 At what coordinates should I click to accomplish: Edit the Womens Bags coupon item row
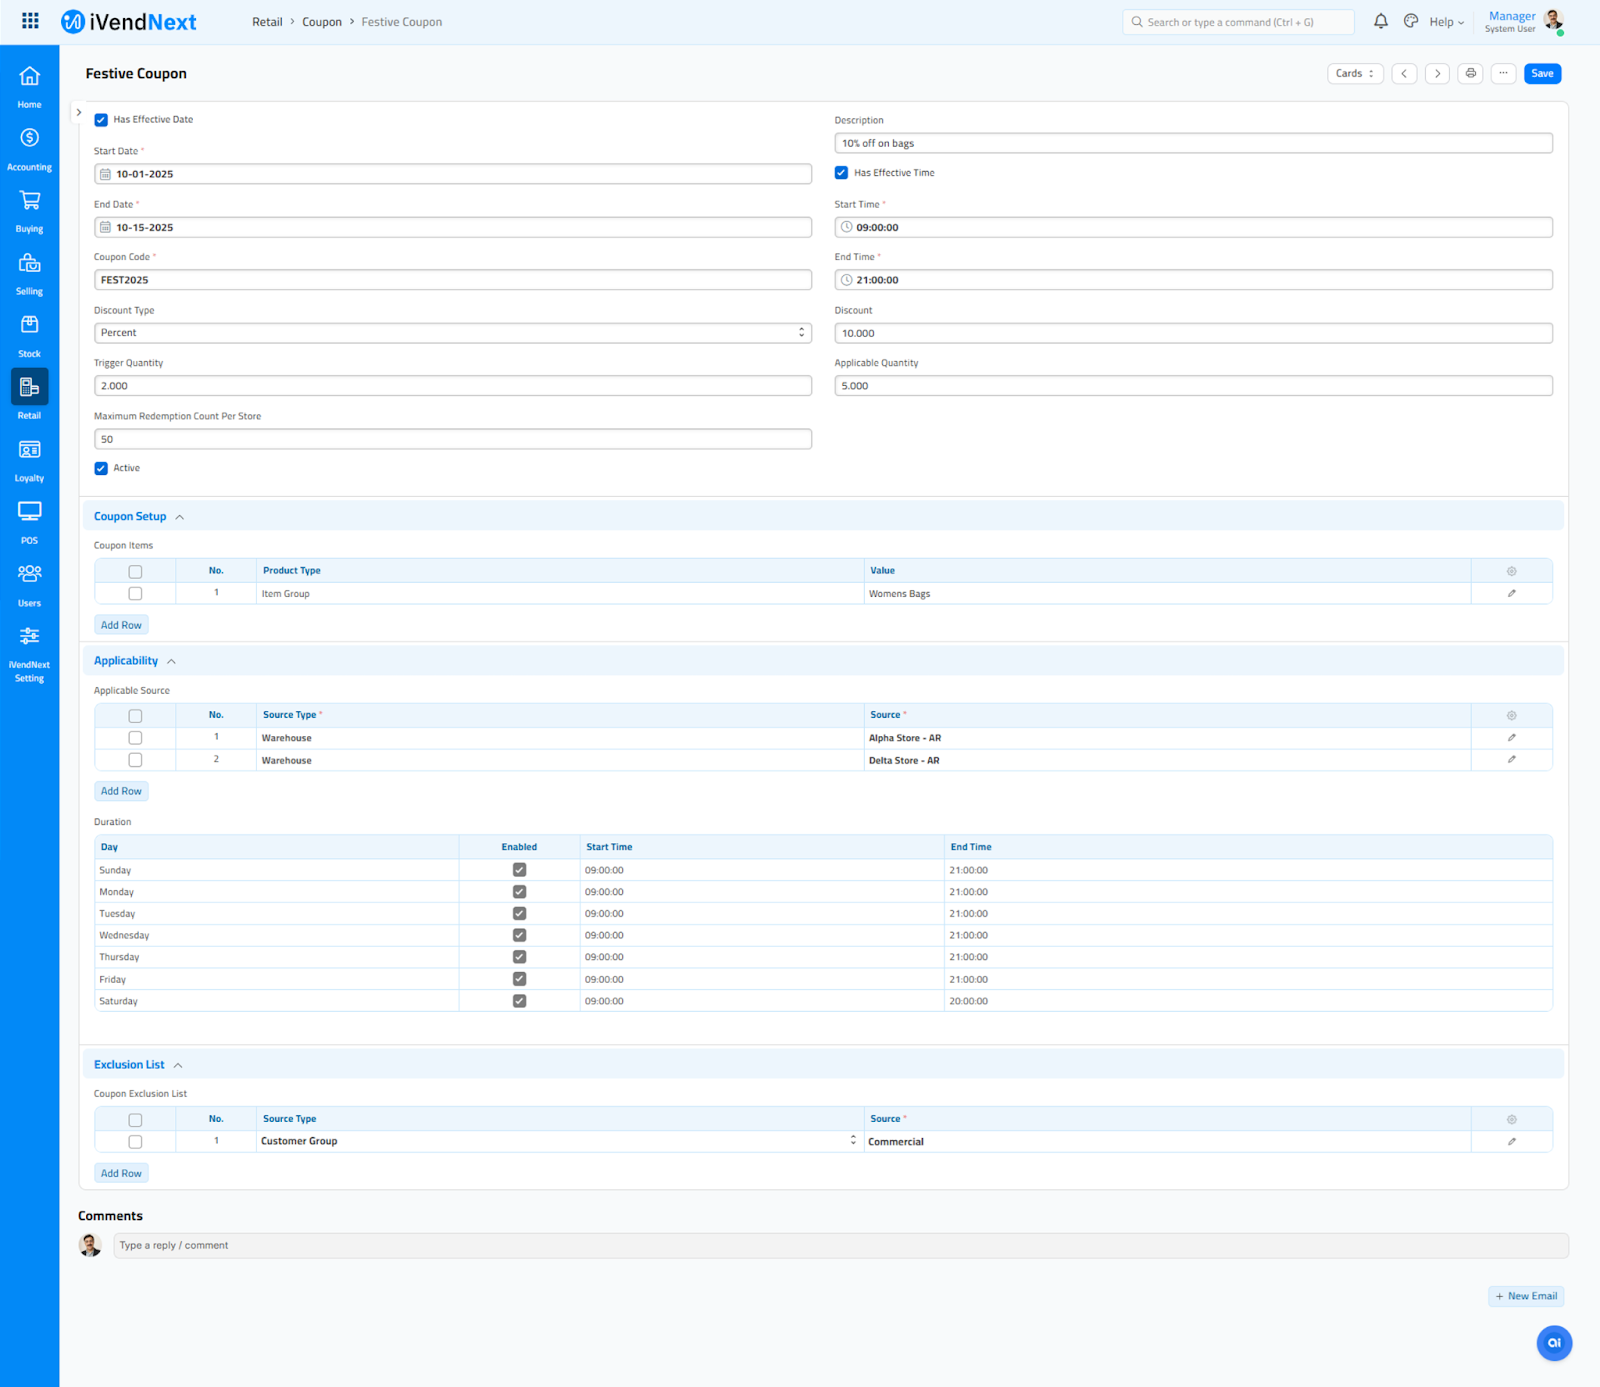1511,594
